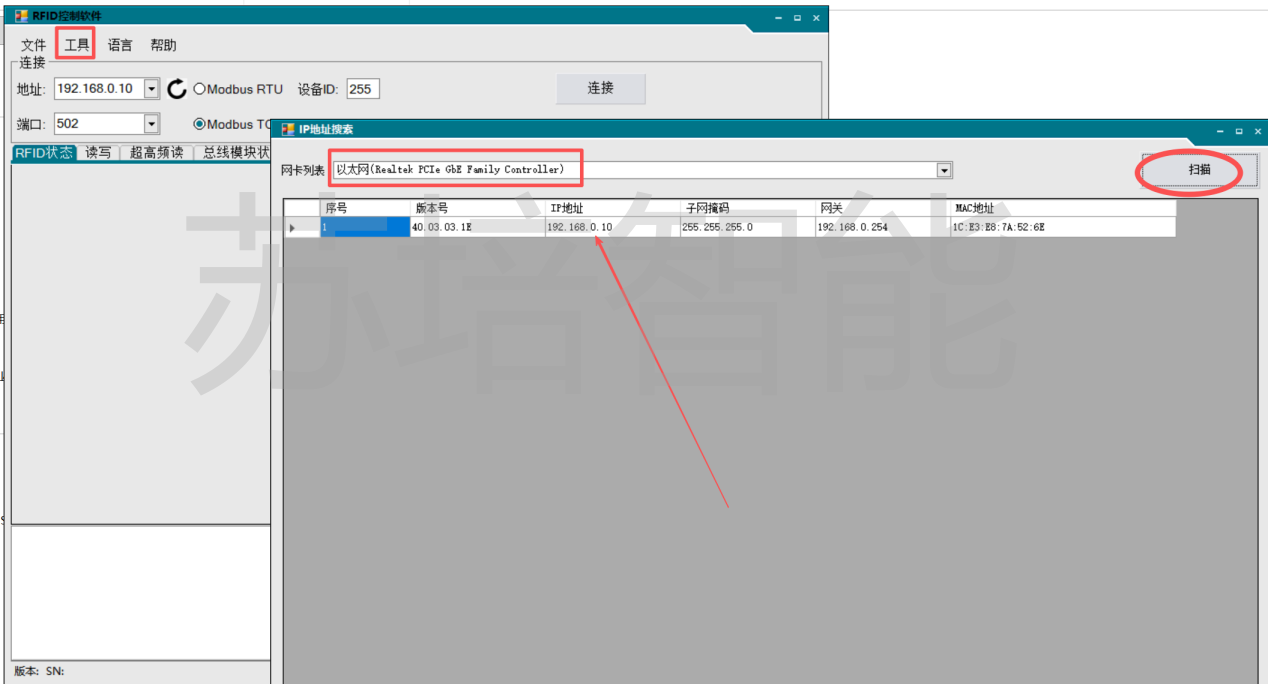The width and height of the screenshot is (1268, 684).
Task: Expand the 端口 port dropdown
Action: click(152, 124)
